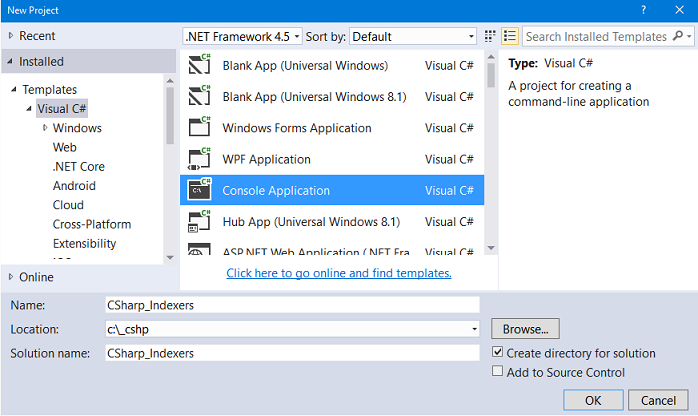Click the Hub App template icon
The height and width of the screenshot is (416, 698).
coord(199,221)
